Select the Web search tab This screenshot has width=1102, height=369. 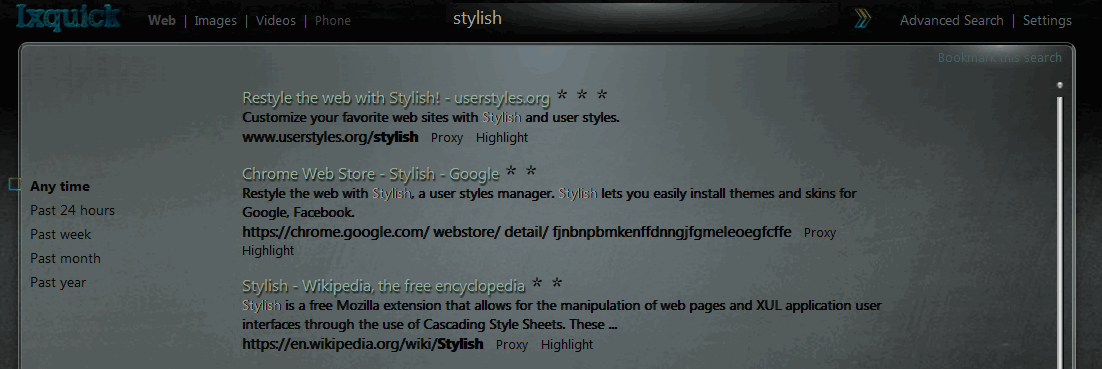[162, 20]
